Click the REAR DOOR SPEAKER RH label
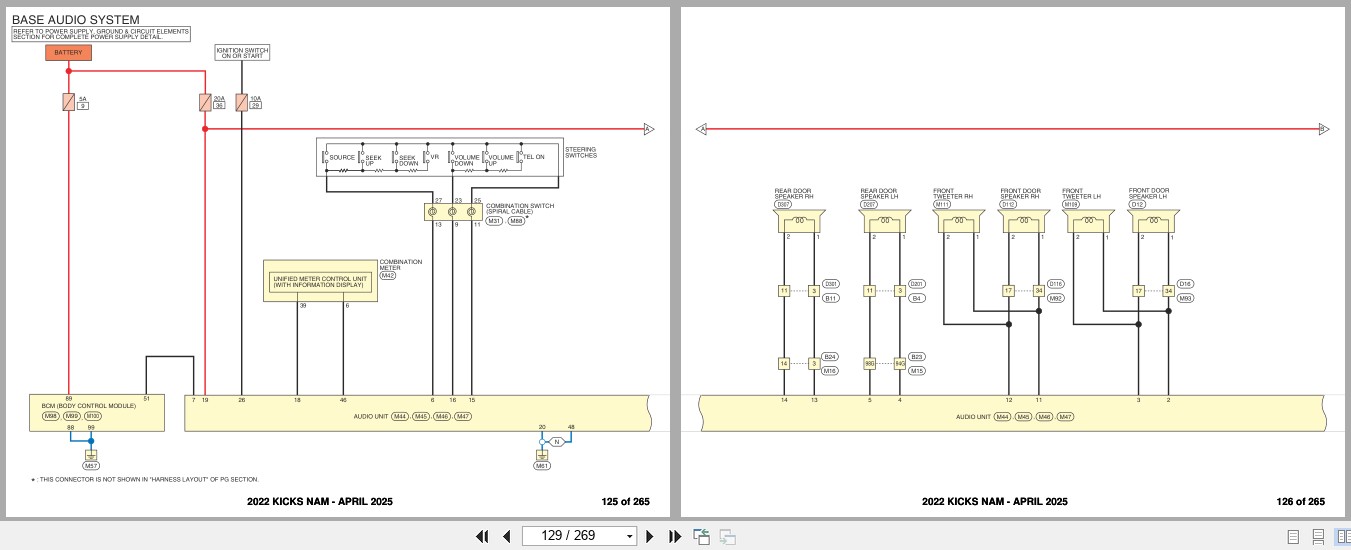 tap(794, 193)
